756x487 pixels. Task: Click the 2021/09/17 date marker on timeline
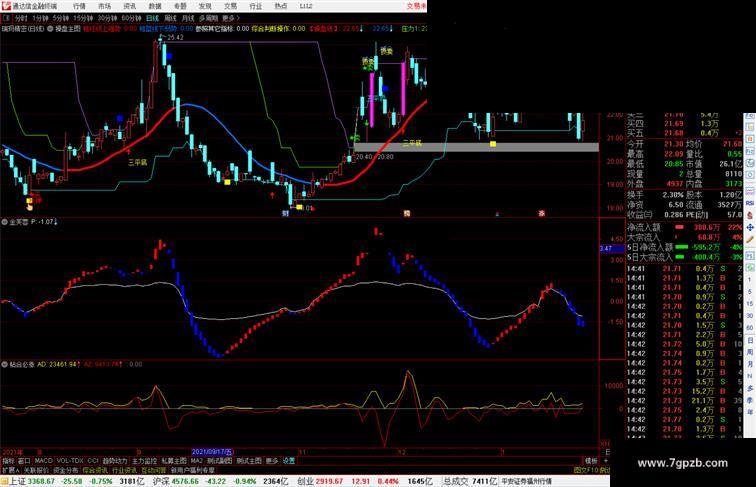[212, 452]
